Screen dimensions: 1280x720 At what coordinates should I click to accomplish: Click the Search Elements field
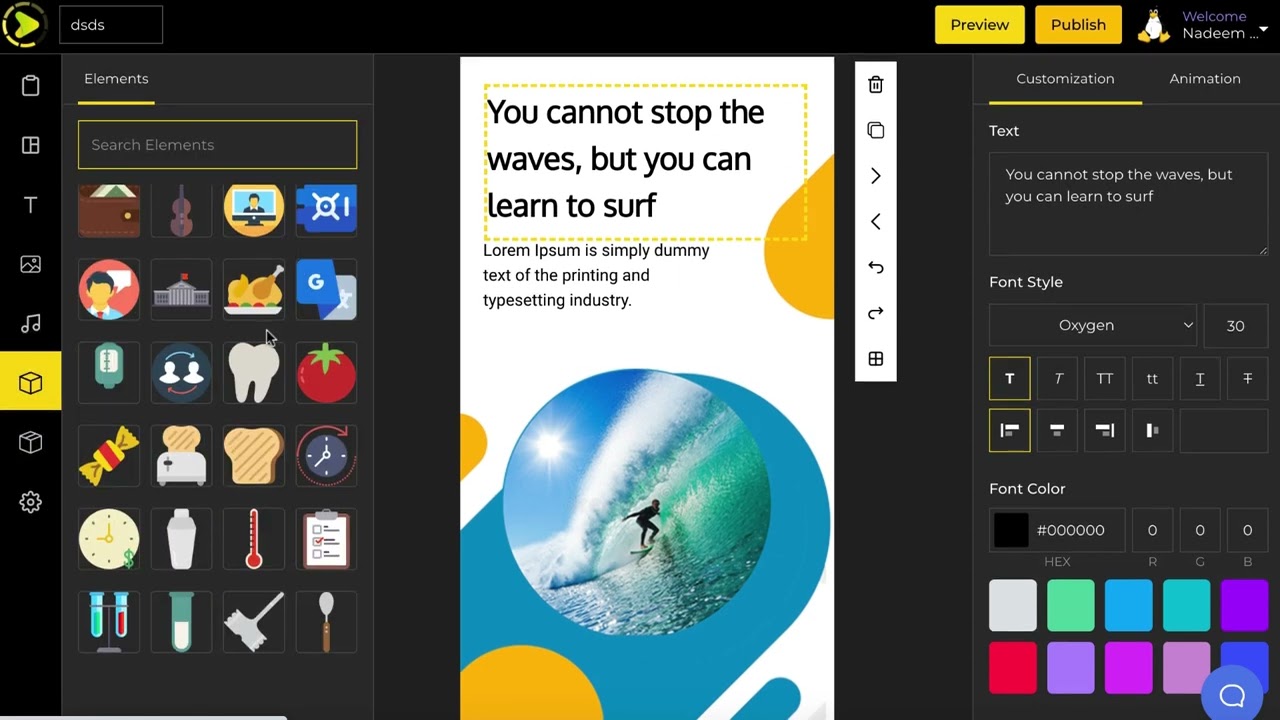coord(217,145)
